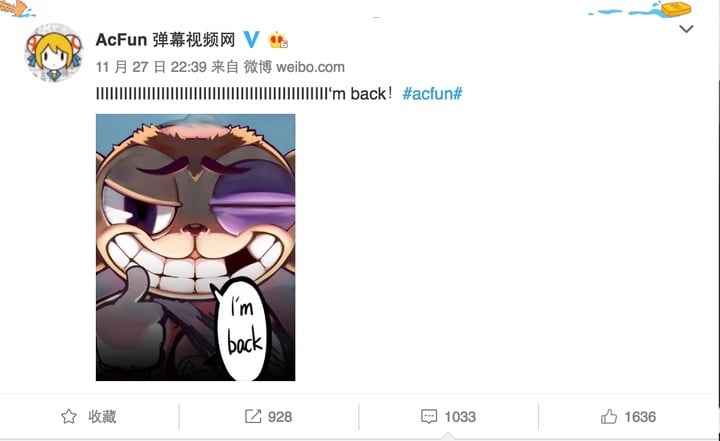Click the "I'm back!" post text
The width and height of the screenshot is (720, 441).
244,94
